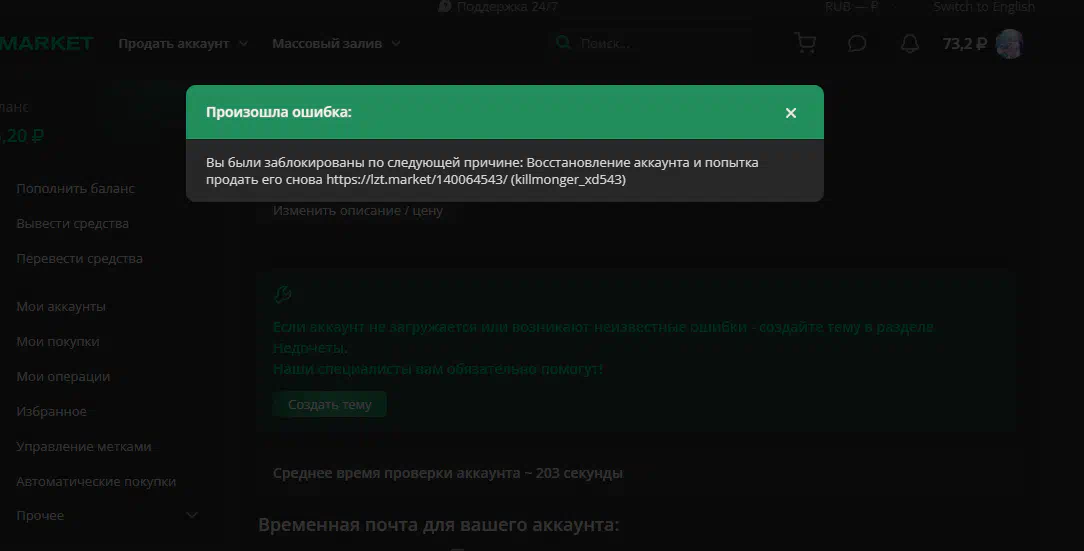Open Пополнить баланс in sidebar

pyautogui.click(x=75, y=189)
